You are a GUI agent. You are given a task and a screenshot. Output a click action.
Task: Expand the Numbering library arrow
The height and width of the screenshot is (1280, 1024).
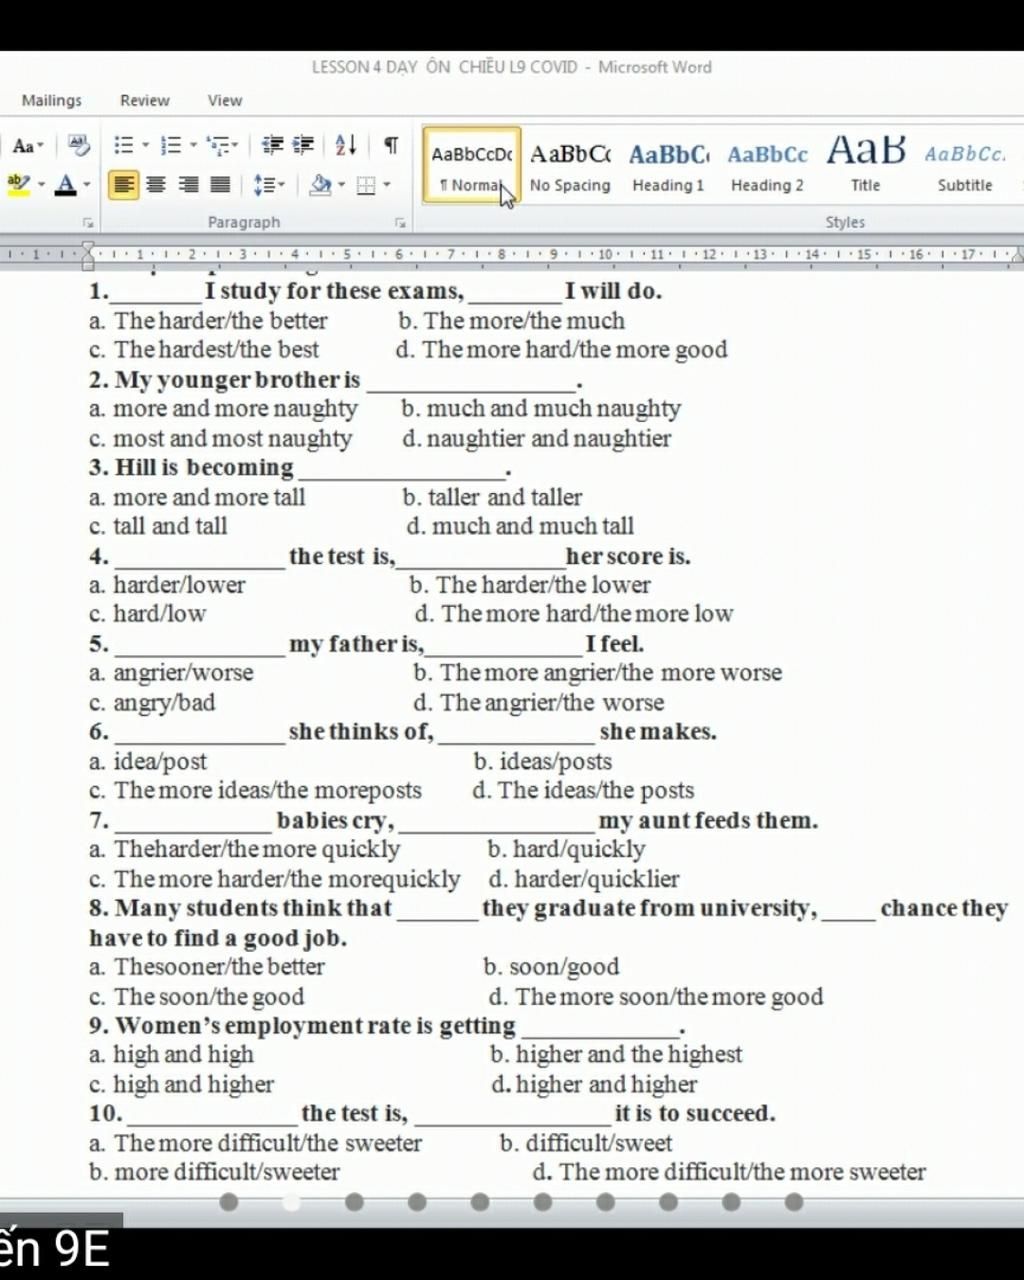coord(193,146)
